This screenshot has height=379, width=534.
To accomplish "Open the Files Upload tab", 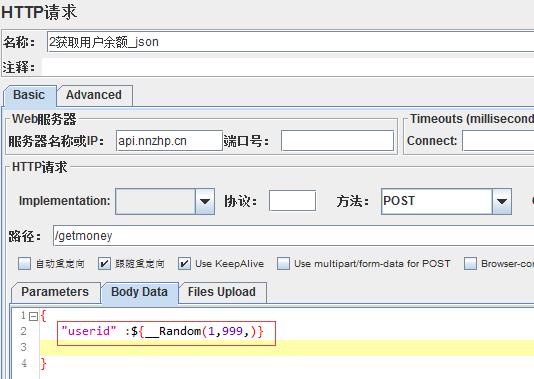I will click(x=222, y=292).
